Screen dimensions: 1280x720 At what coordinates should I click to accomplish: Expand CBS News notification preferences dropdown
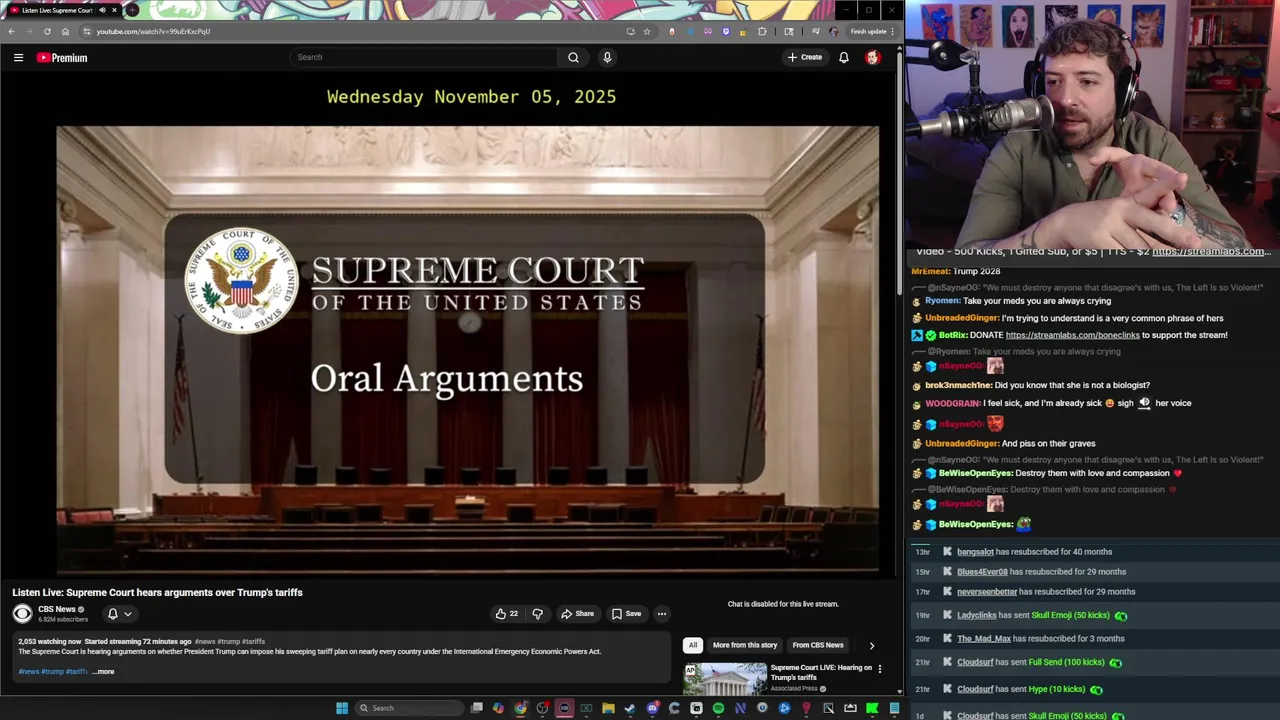(119, 614)
